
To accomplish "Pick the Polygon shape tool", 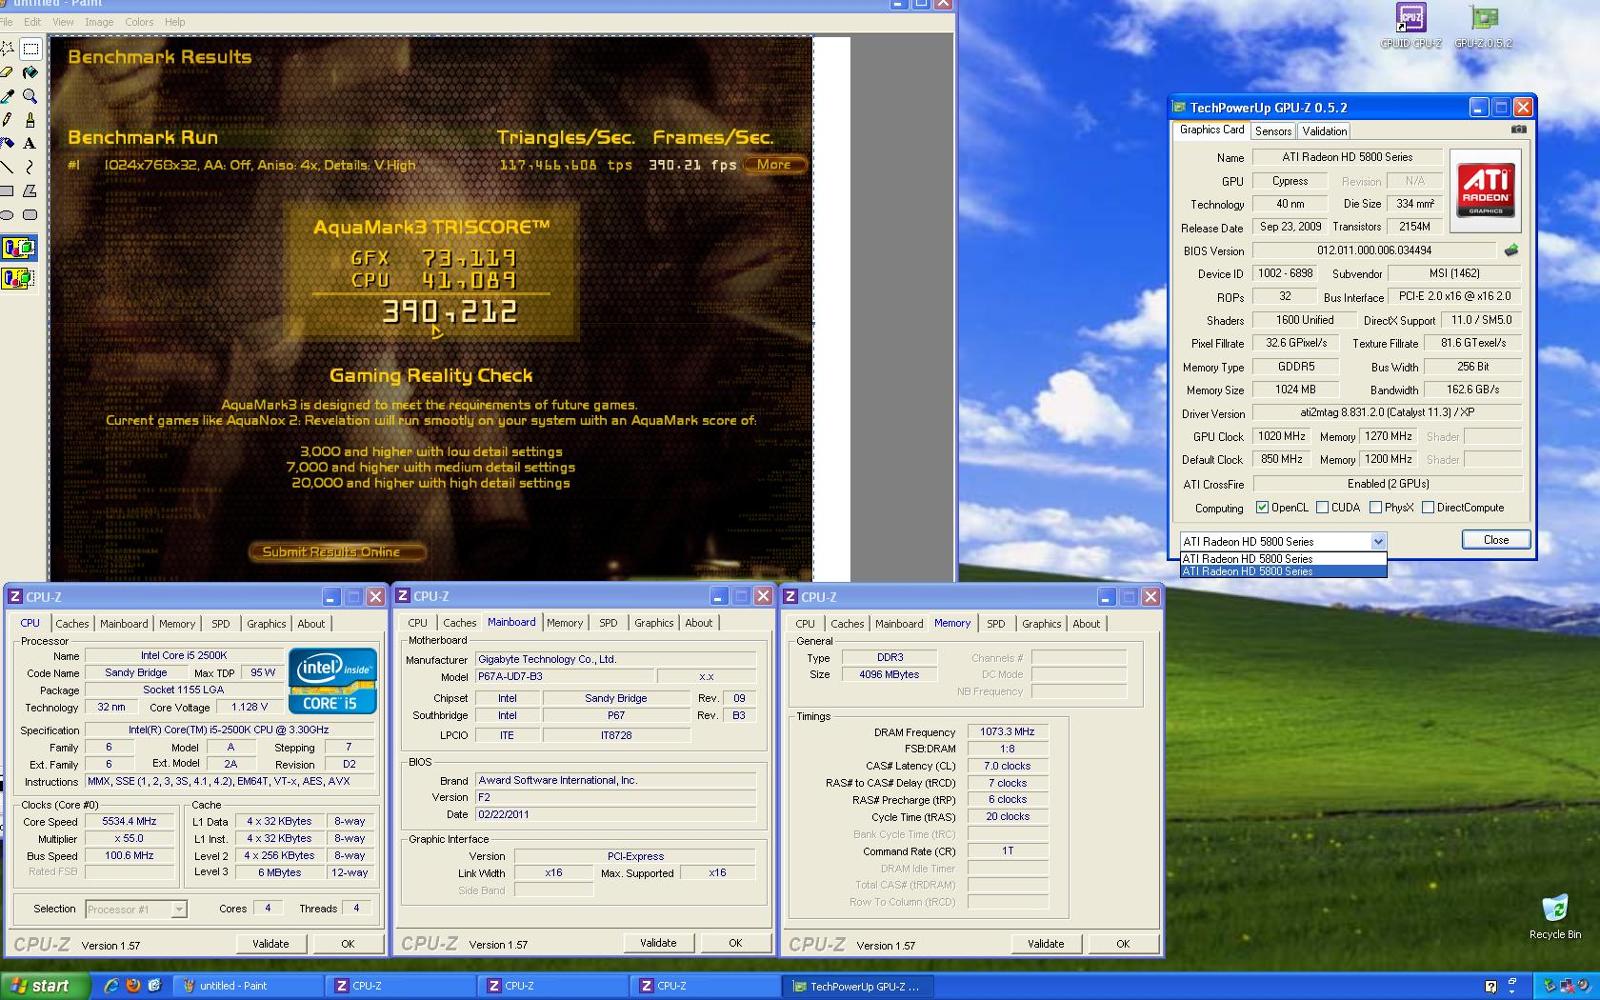I will point(31,191).
